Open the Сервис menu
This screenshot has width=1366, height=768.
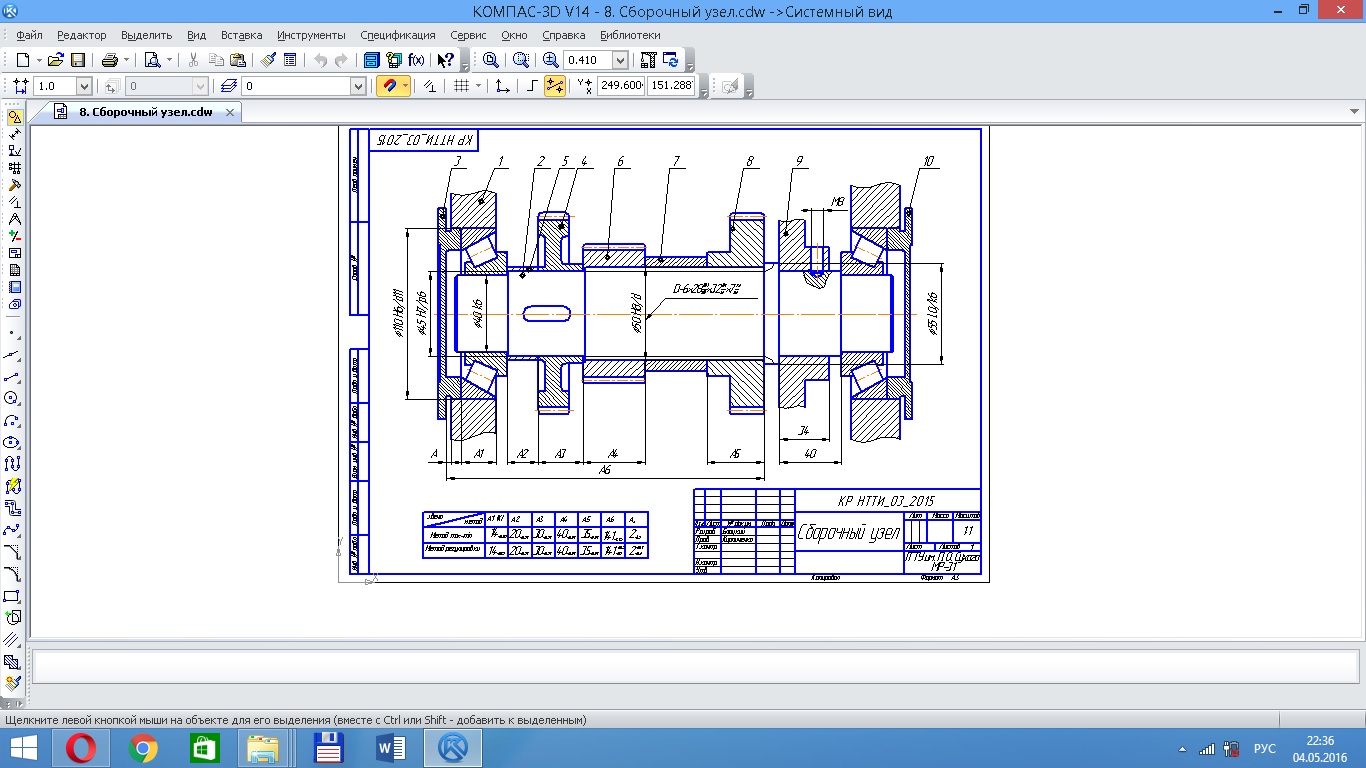[468, 35]
